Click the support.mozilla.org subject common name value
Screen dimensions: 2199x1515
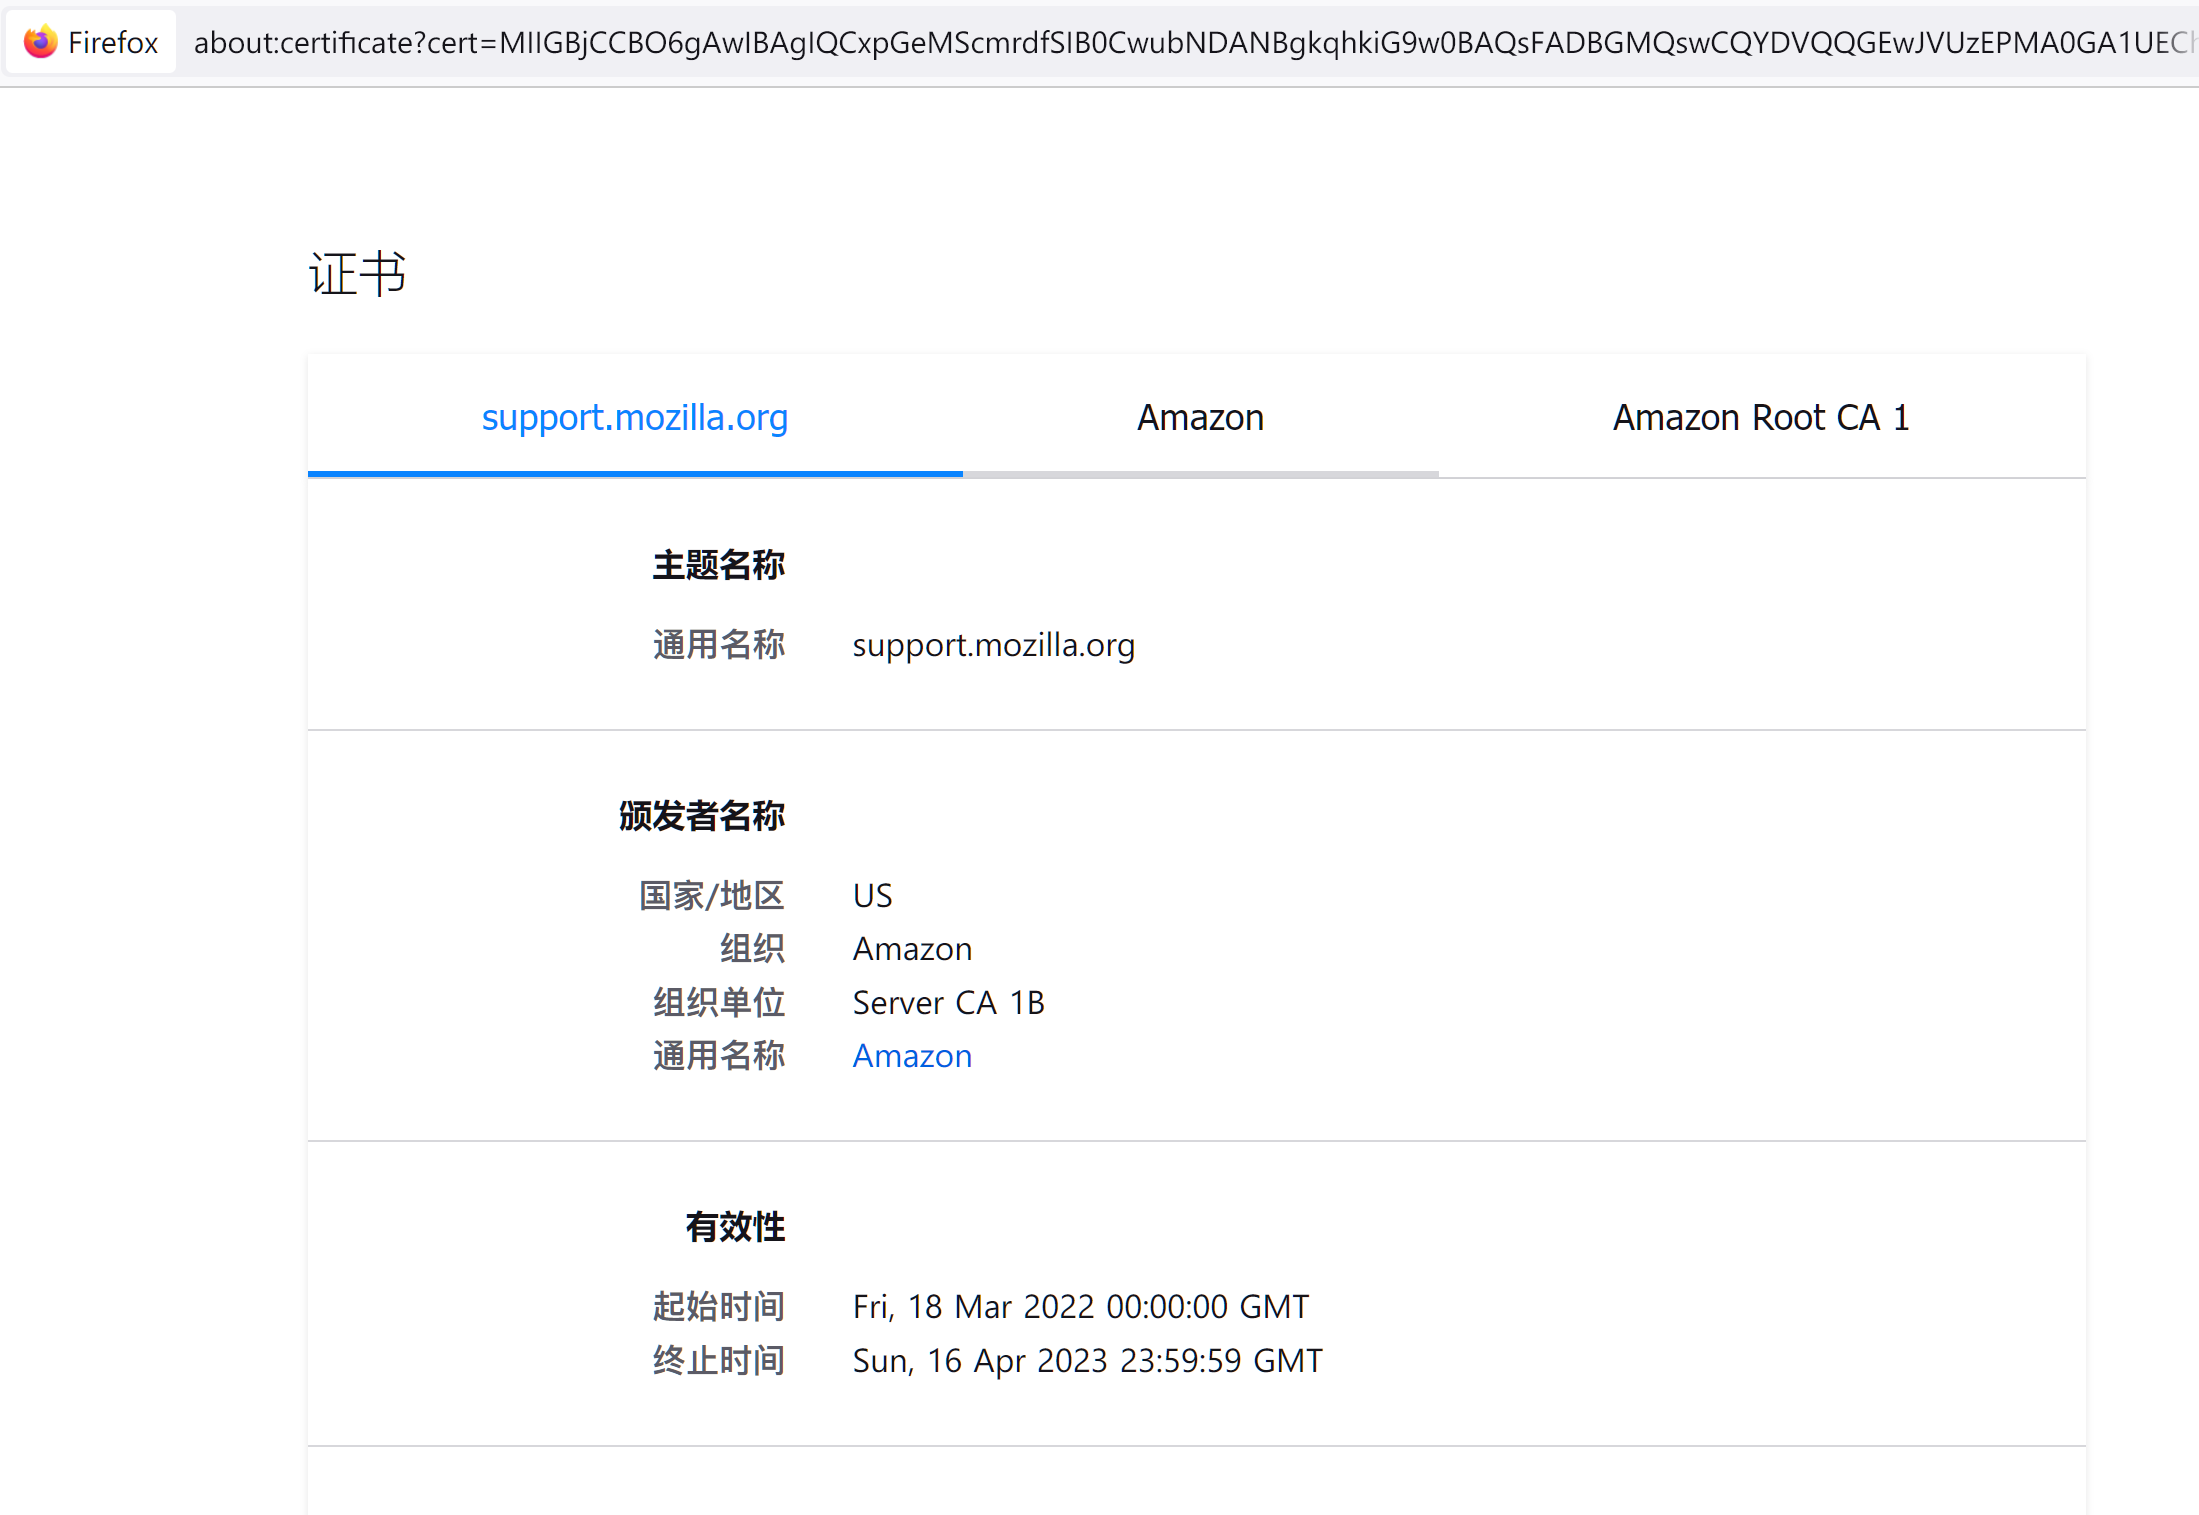pyautogui.click(x=993, y=645)
